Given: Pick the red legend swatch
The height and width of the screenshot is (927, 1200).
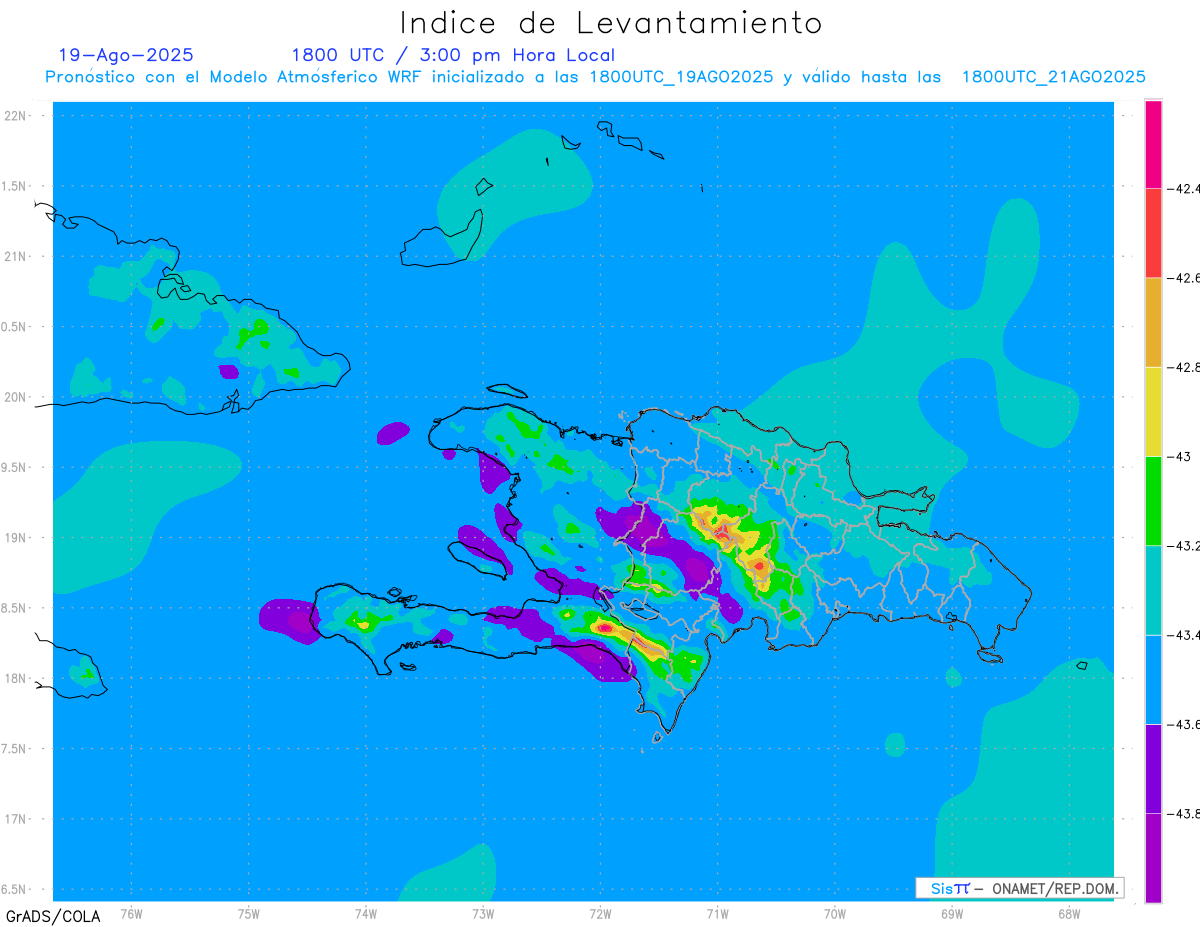Looking at the screenshot, I should 1153,233.
